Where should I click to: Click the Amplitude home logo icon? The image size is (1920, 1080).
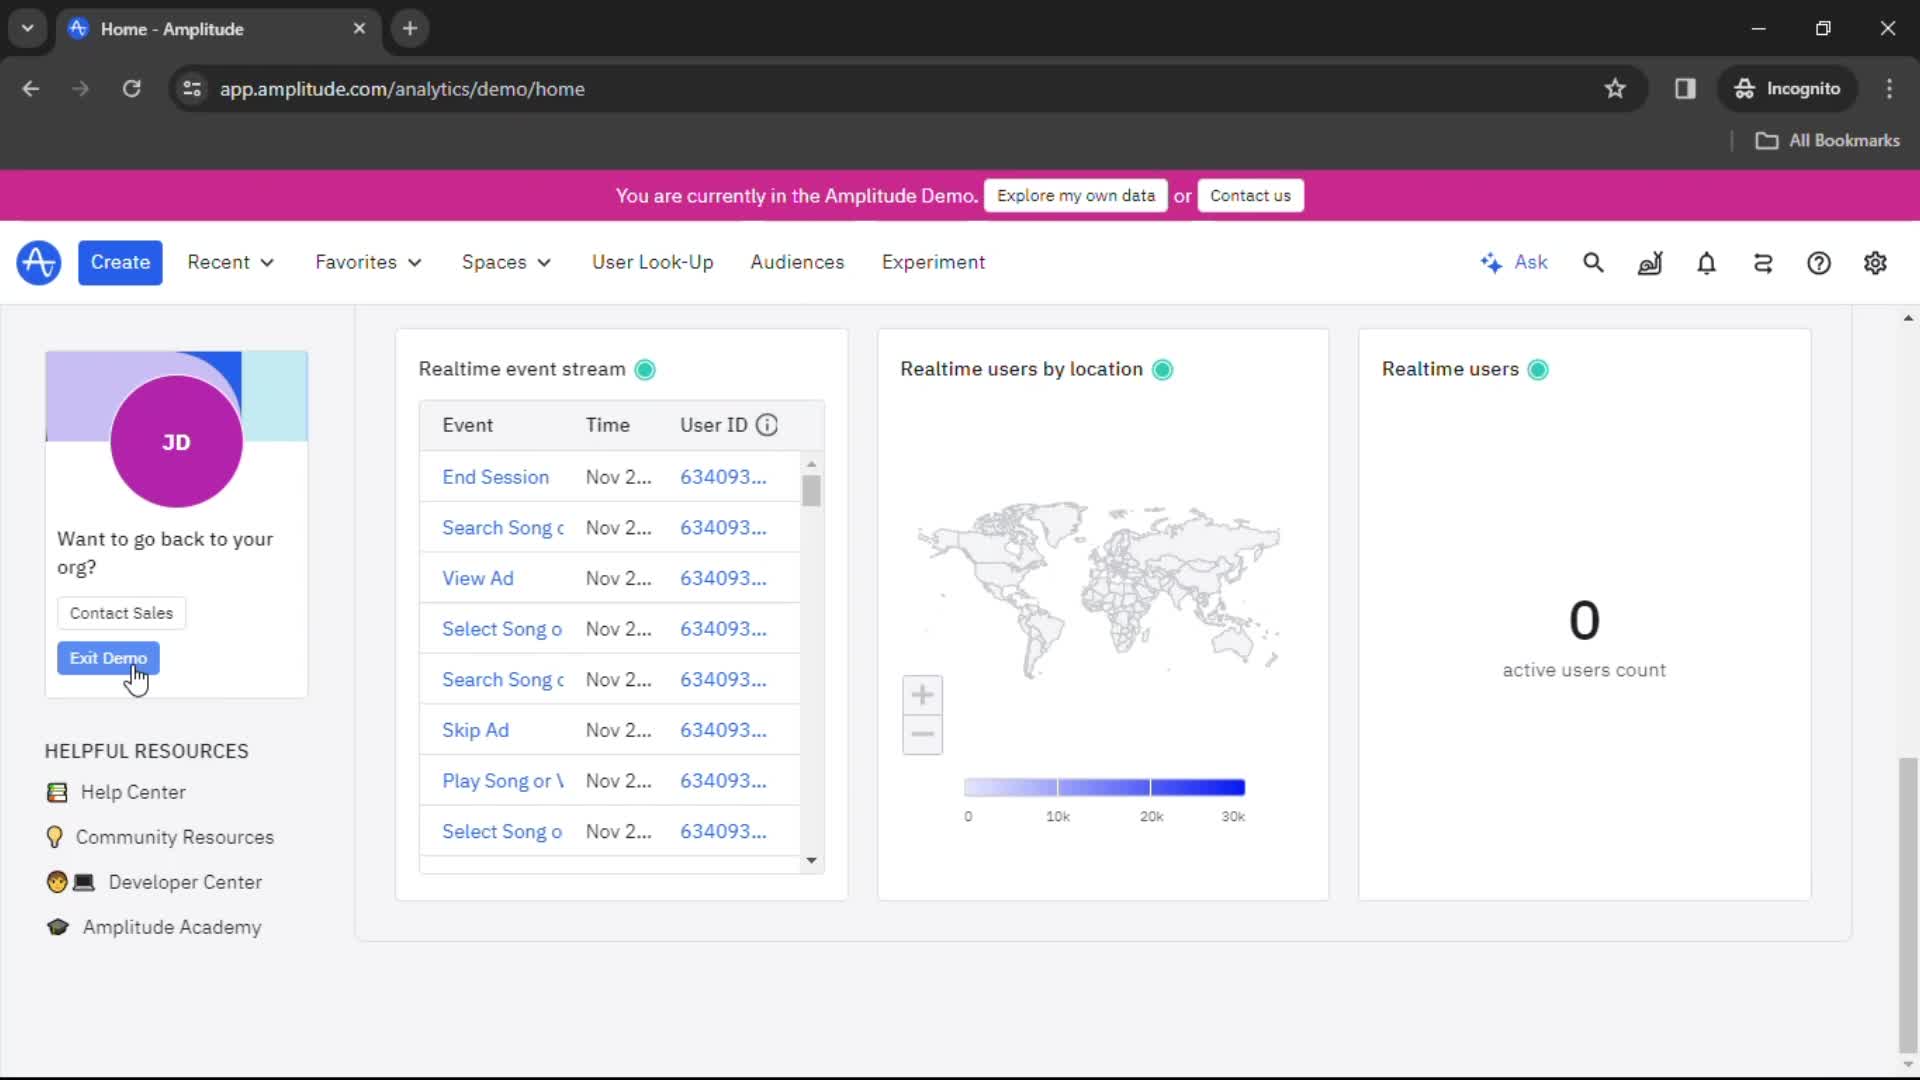click(38, 261)
